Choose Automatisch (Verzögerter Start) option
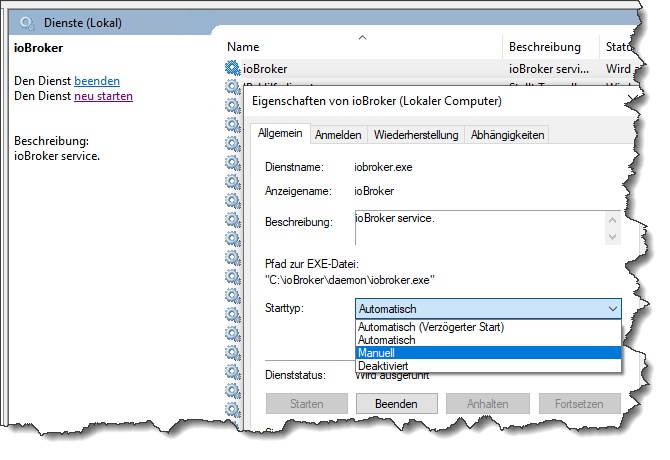The width and height of the screenshot is (670, 460). (x=488, y=327)
